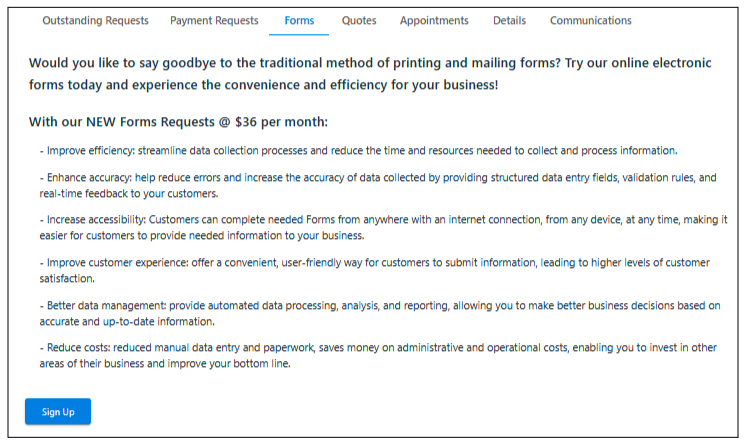This screenshot has height=443, width=745.
Task: Switch to the Payment Requests tab
Action: (x=214, y=21)
